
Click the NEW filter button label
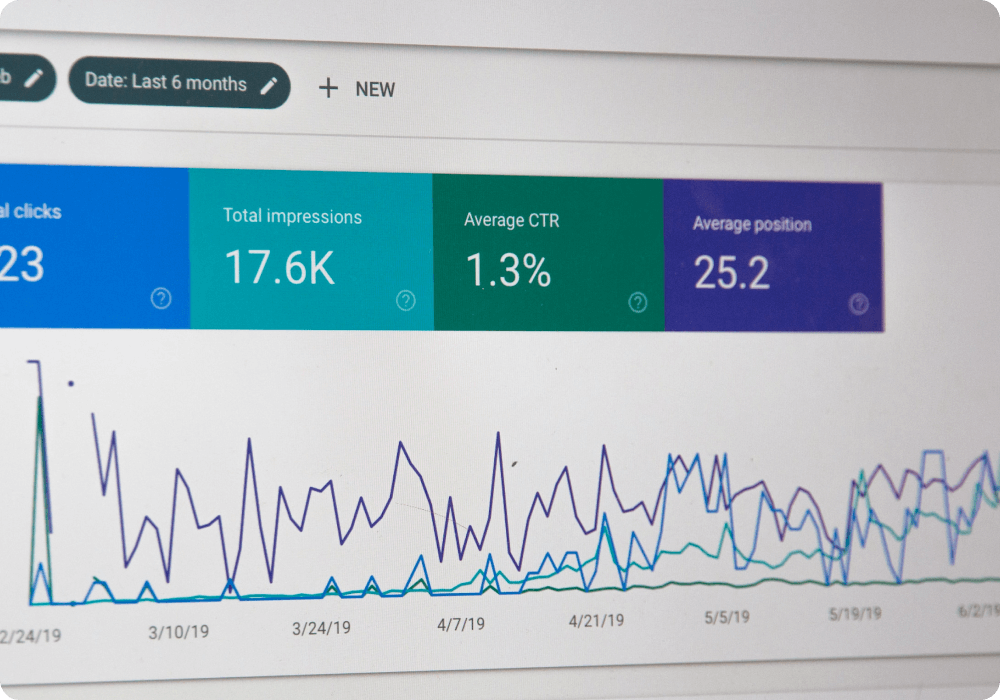[375, 90]
